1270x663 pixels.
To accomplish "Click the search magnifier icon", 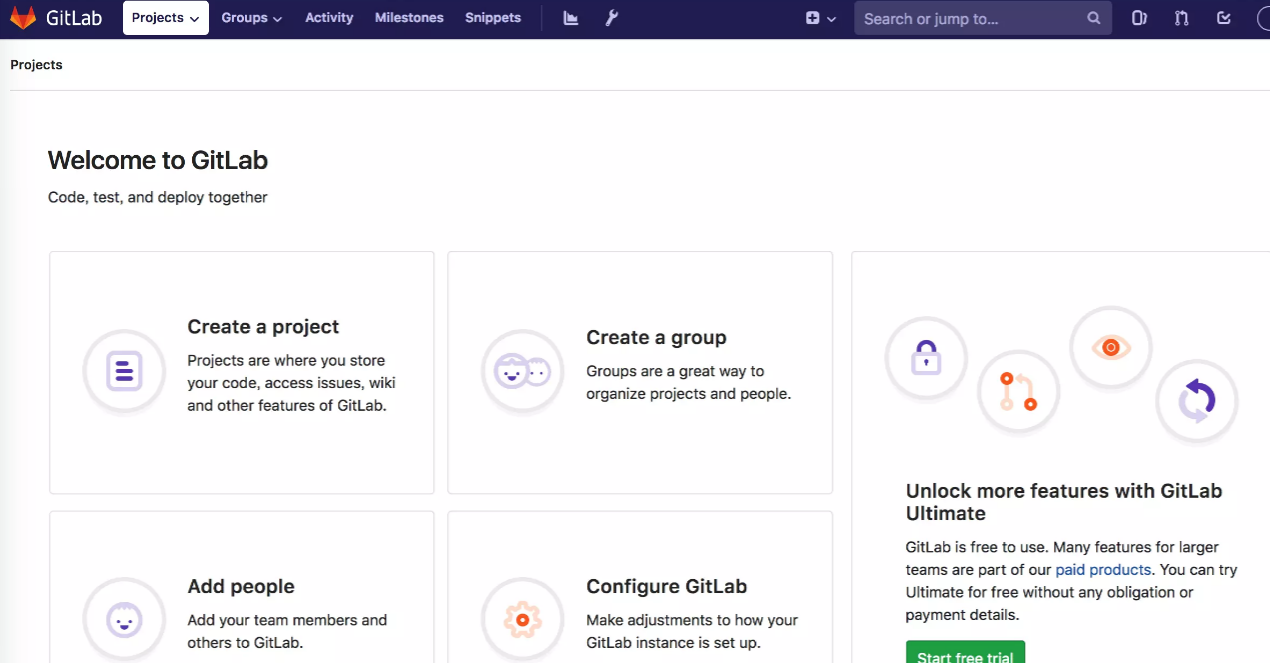I will [x=1094, y=18].
